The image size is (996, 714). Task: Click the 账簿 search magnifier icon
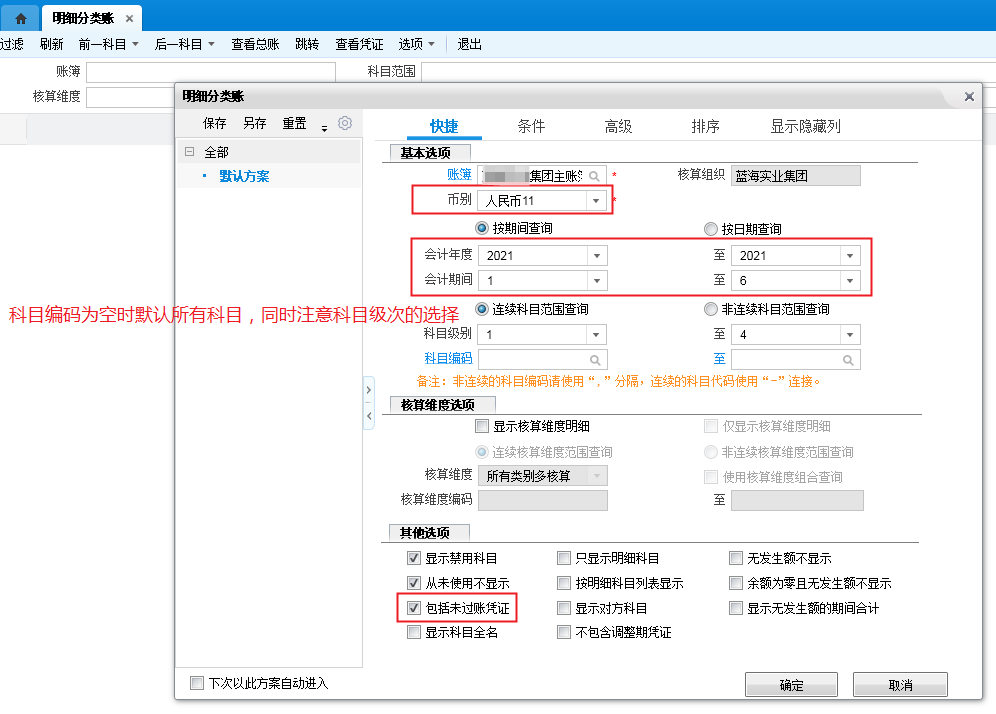pos(595,176)
